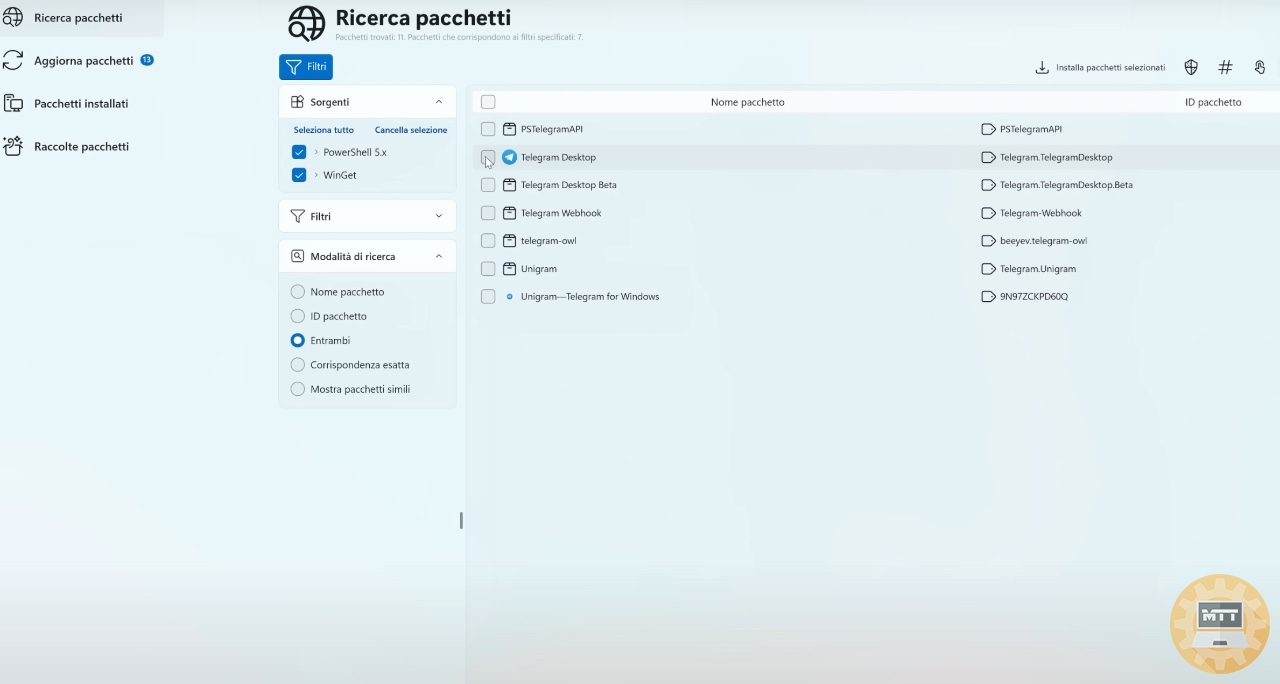Viewport: 1280px width, 684px height.
Task: Click tag icon beside 9N97ZCKPD60Q
Action: pyautogui.click(x=989, y=297)
